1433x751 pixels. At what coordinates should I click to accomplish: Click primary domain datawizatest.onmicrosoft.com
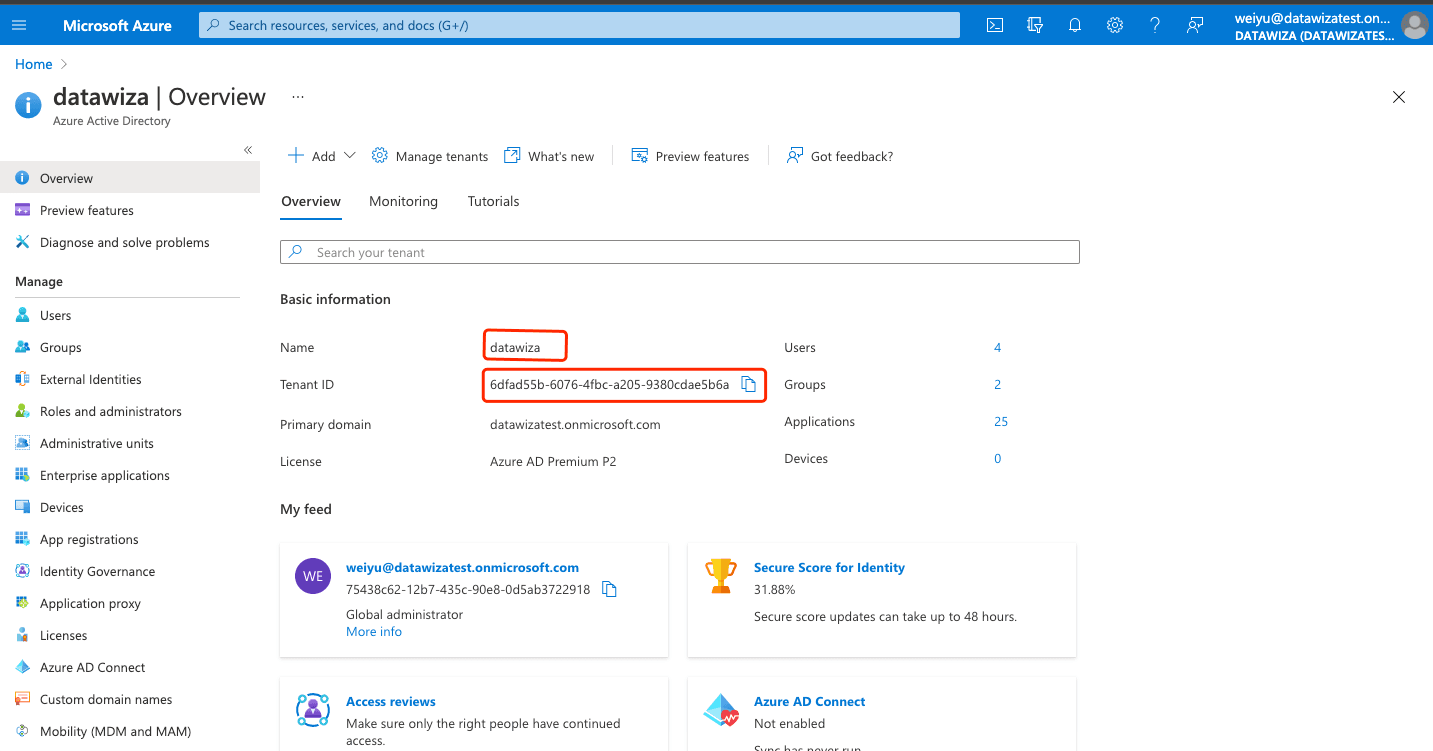tap(575, 424)
